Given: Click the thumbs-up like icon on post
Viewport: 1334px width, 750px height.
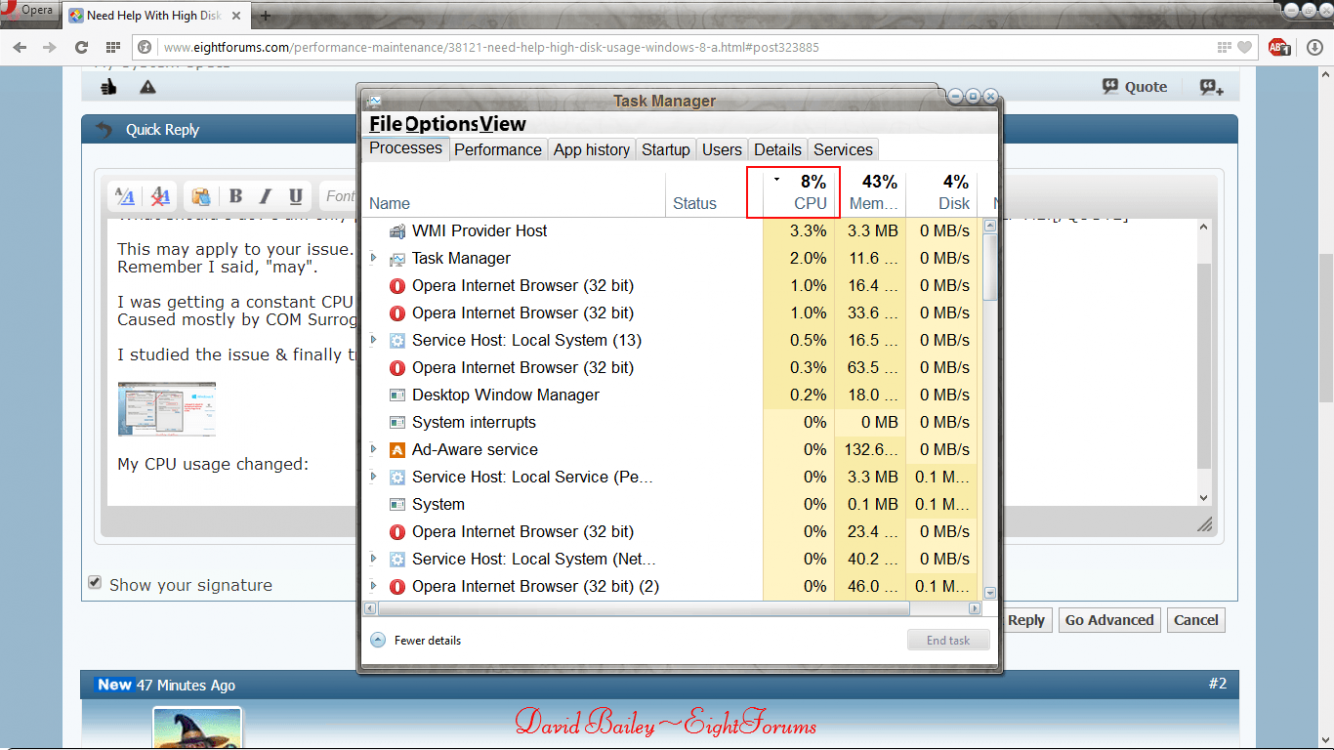Looking at the screenshot, I should pos(109,88).
